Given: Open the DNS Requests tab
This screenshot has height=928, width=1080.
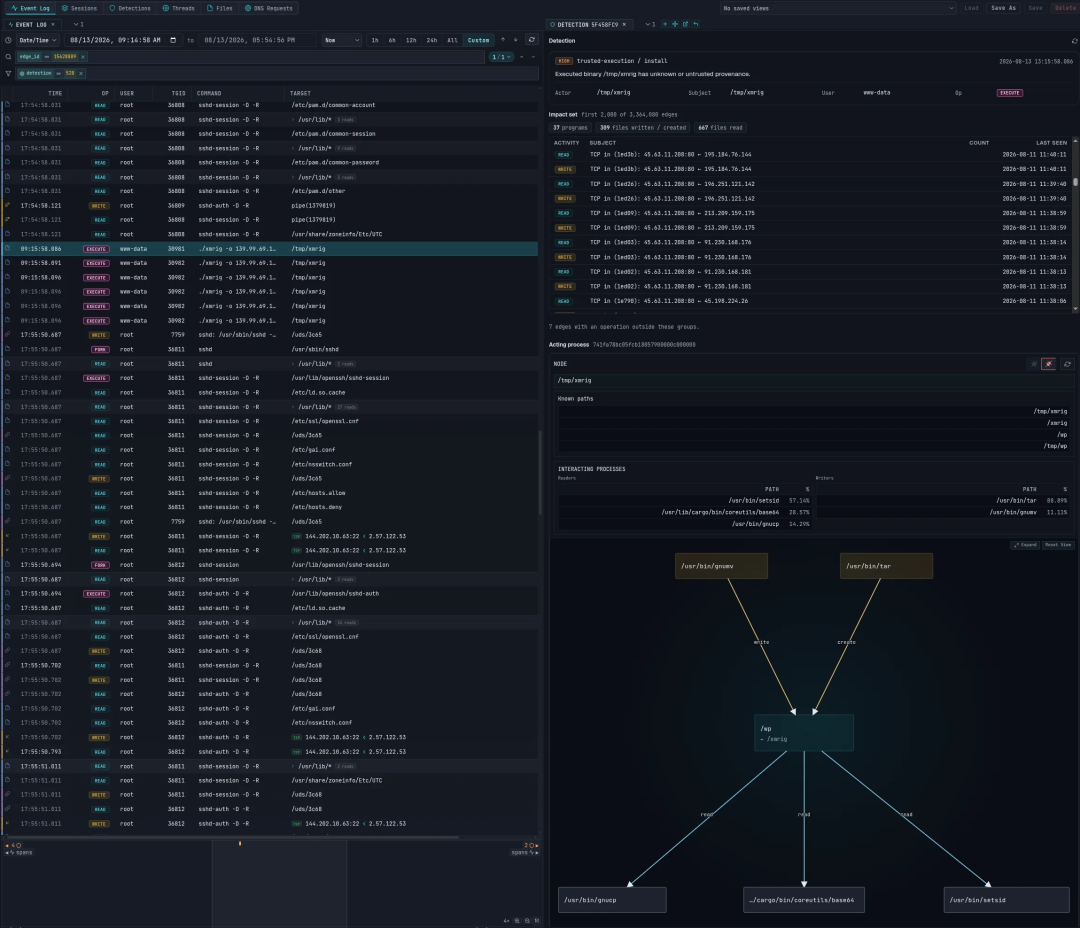Looking at the screenshot, I should tap(269, 8).
